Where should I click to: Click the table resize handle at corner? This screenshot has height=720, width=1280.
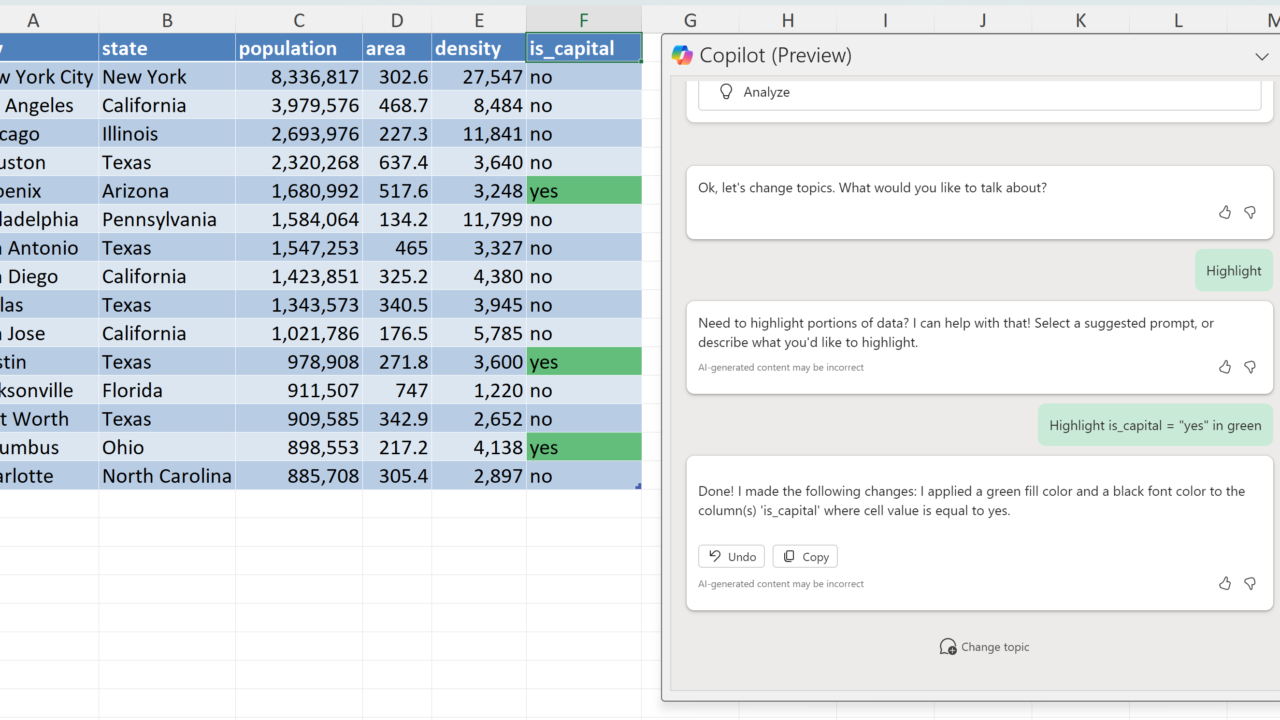click(638, 486)
